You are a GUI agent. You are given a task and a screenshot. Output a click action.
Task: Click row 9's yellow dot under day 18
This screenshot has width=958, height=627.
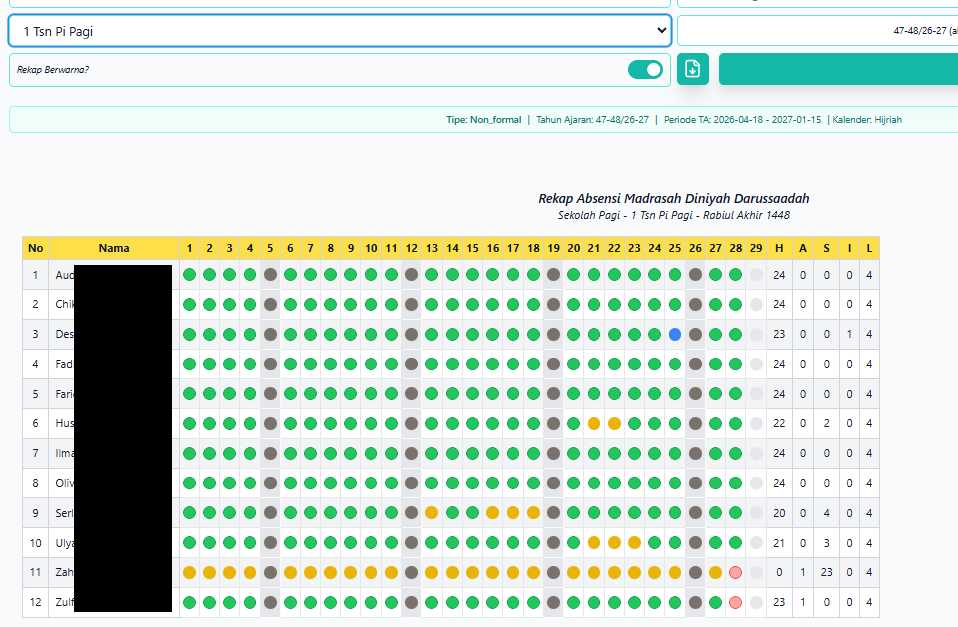click(533, 513)
